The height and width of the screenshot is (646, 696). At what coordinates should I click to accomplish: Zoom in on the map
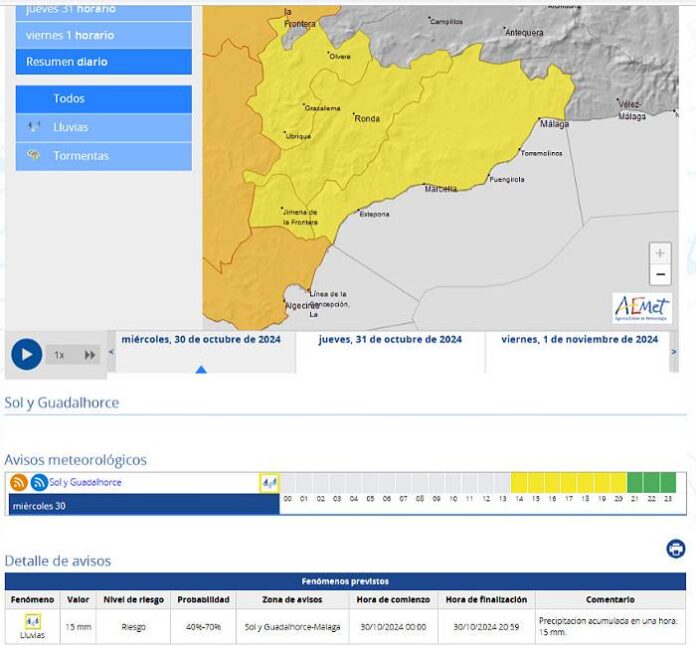(x=660, y=254)
